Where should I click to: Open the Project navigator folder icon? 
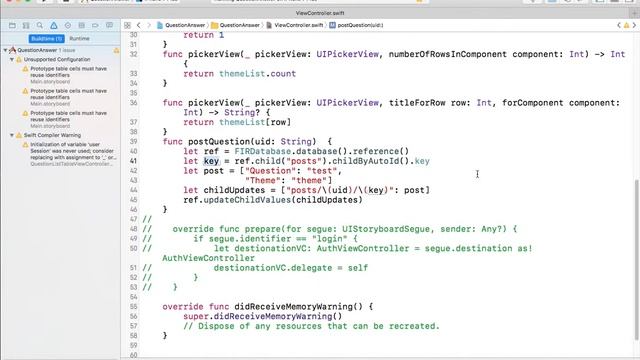[x=12, y=25]
